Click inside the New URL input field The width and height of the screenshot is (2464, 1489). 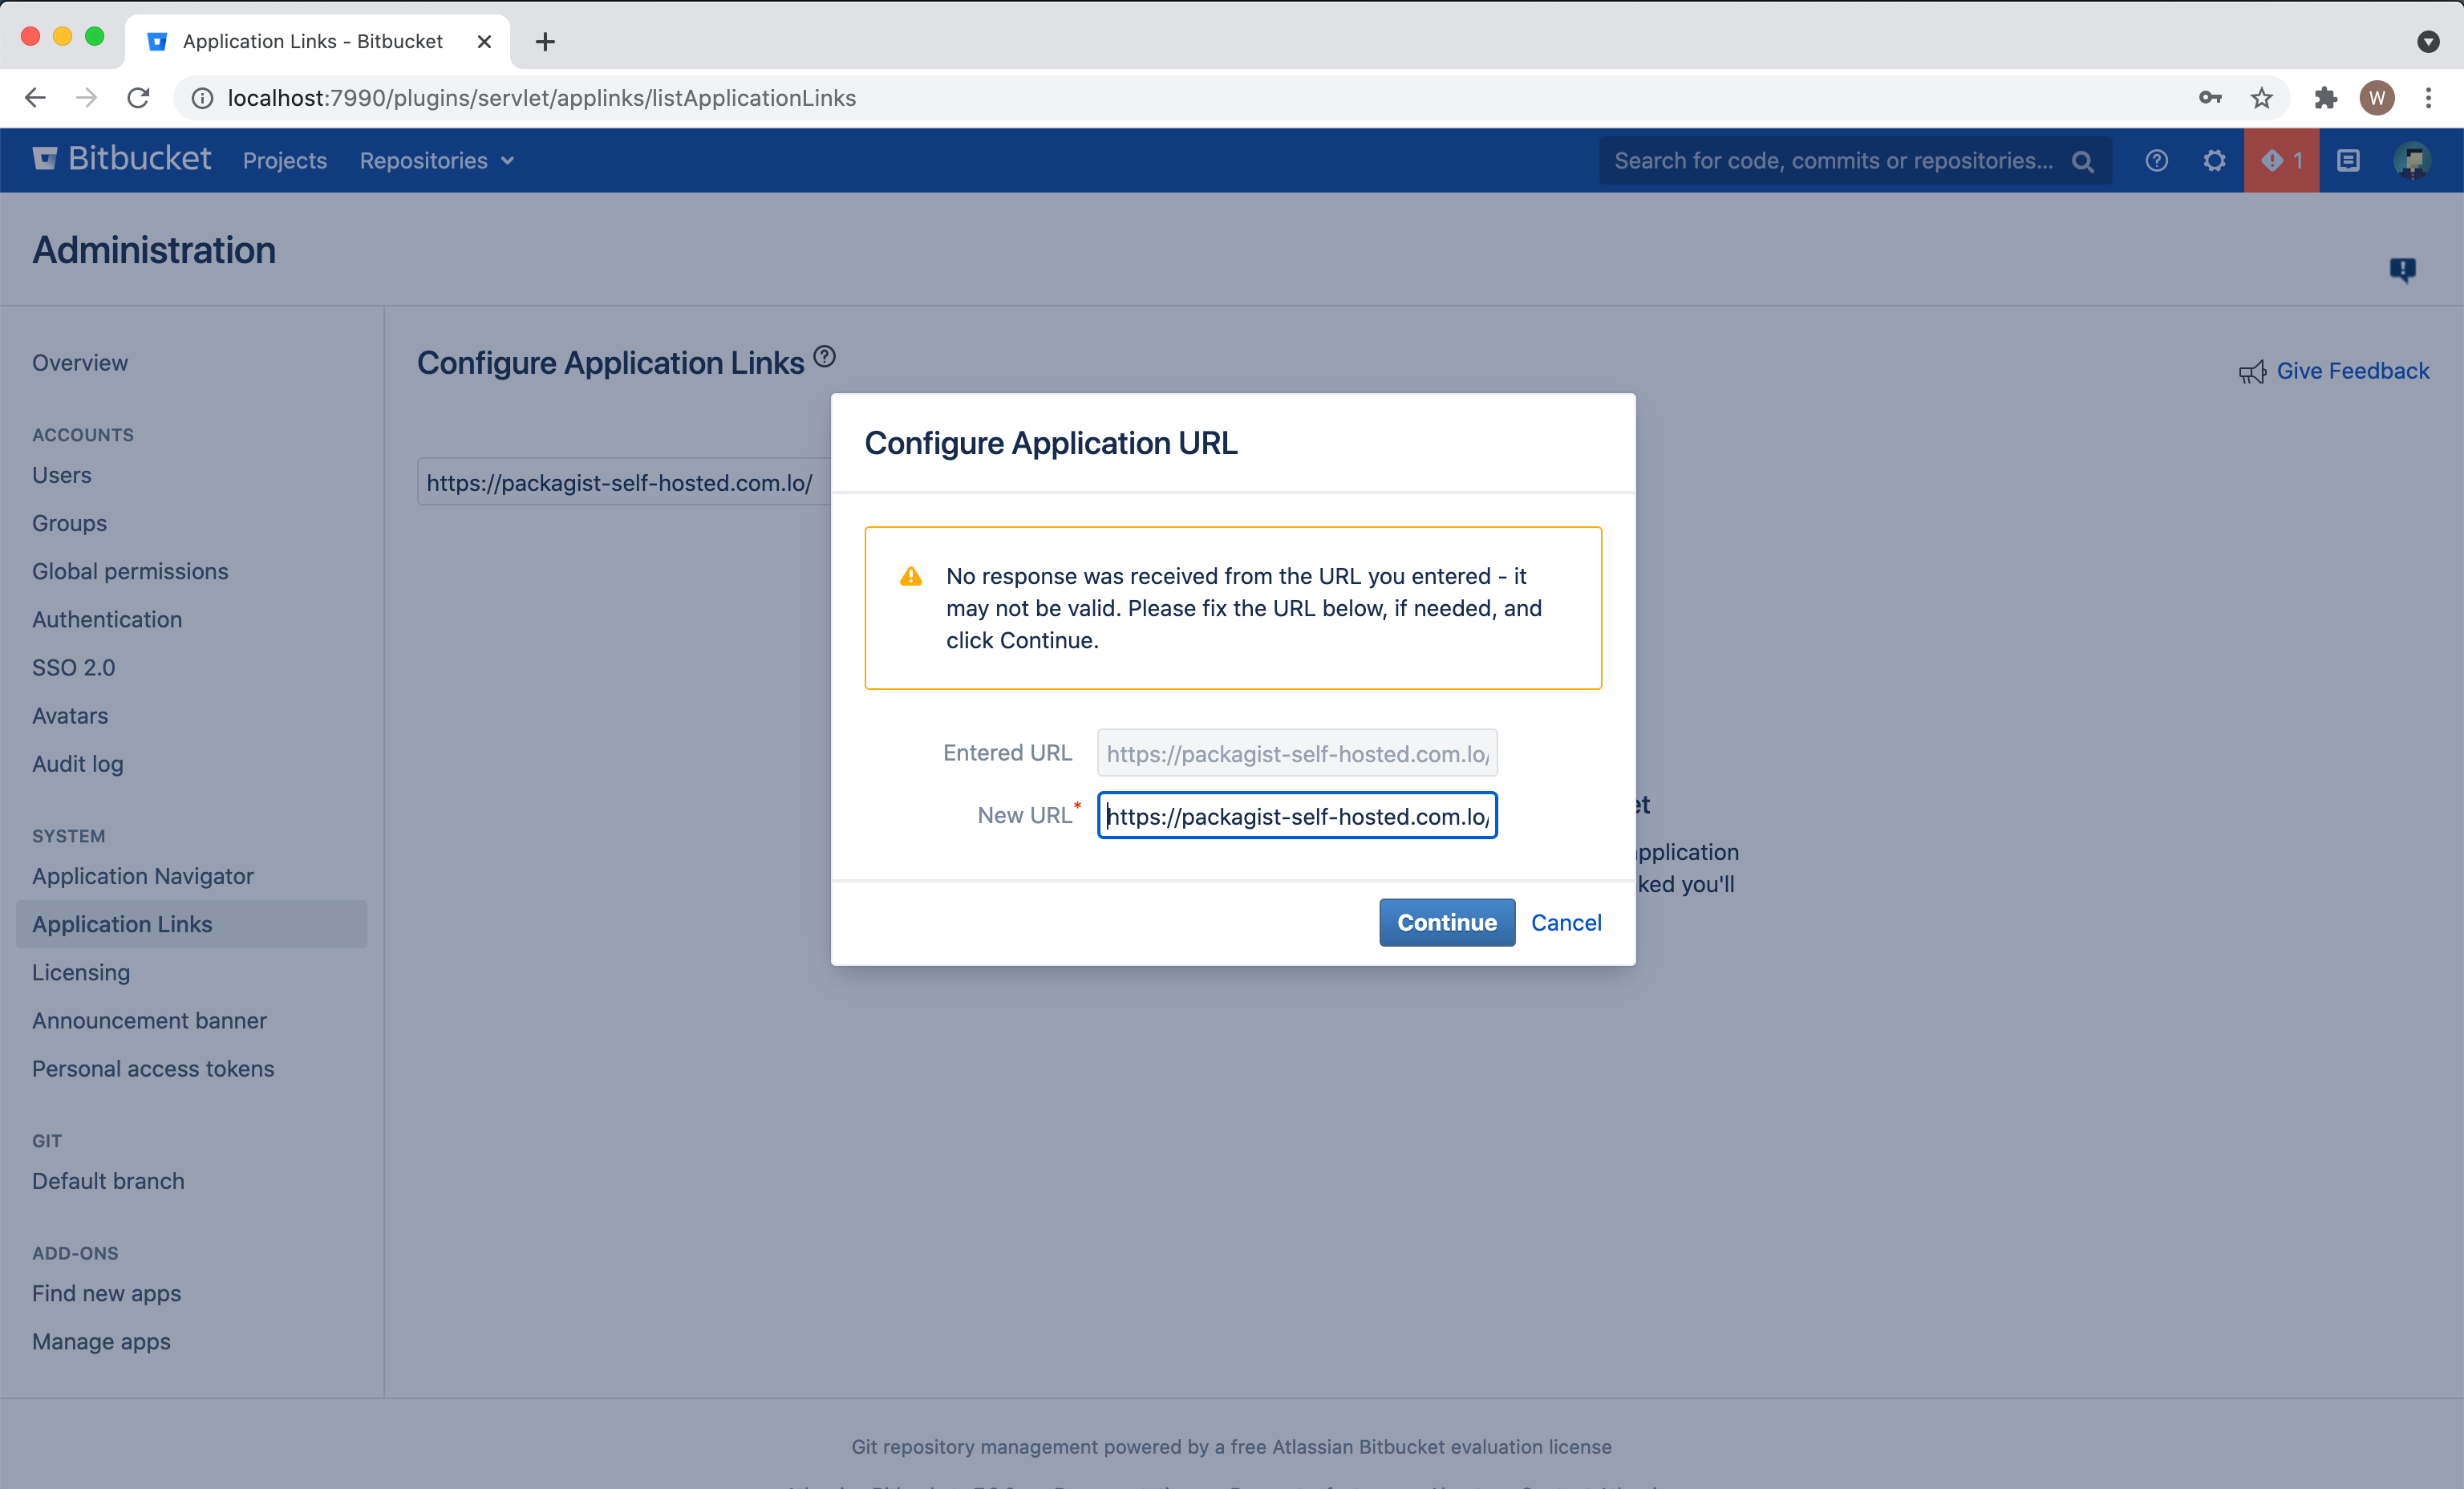(x=1296, y=815)
